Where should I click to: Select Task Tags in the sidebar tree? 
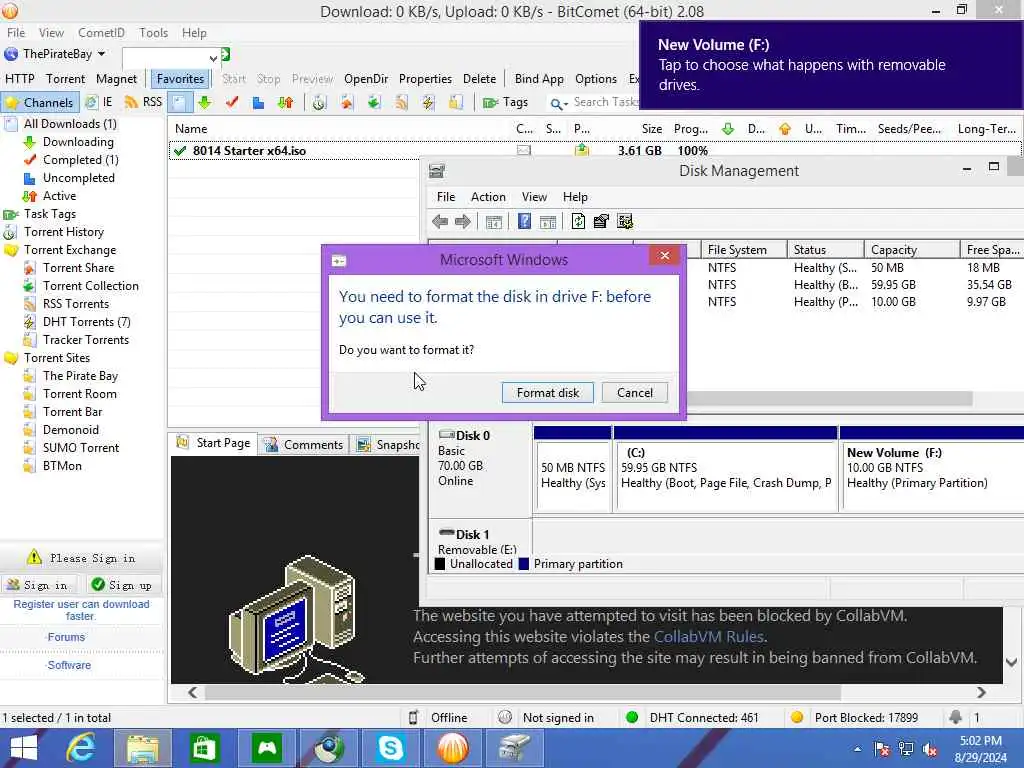(50, 214)
